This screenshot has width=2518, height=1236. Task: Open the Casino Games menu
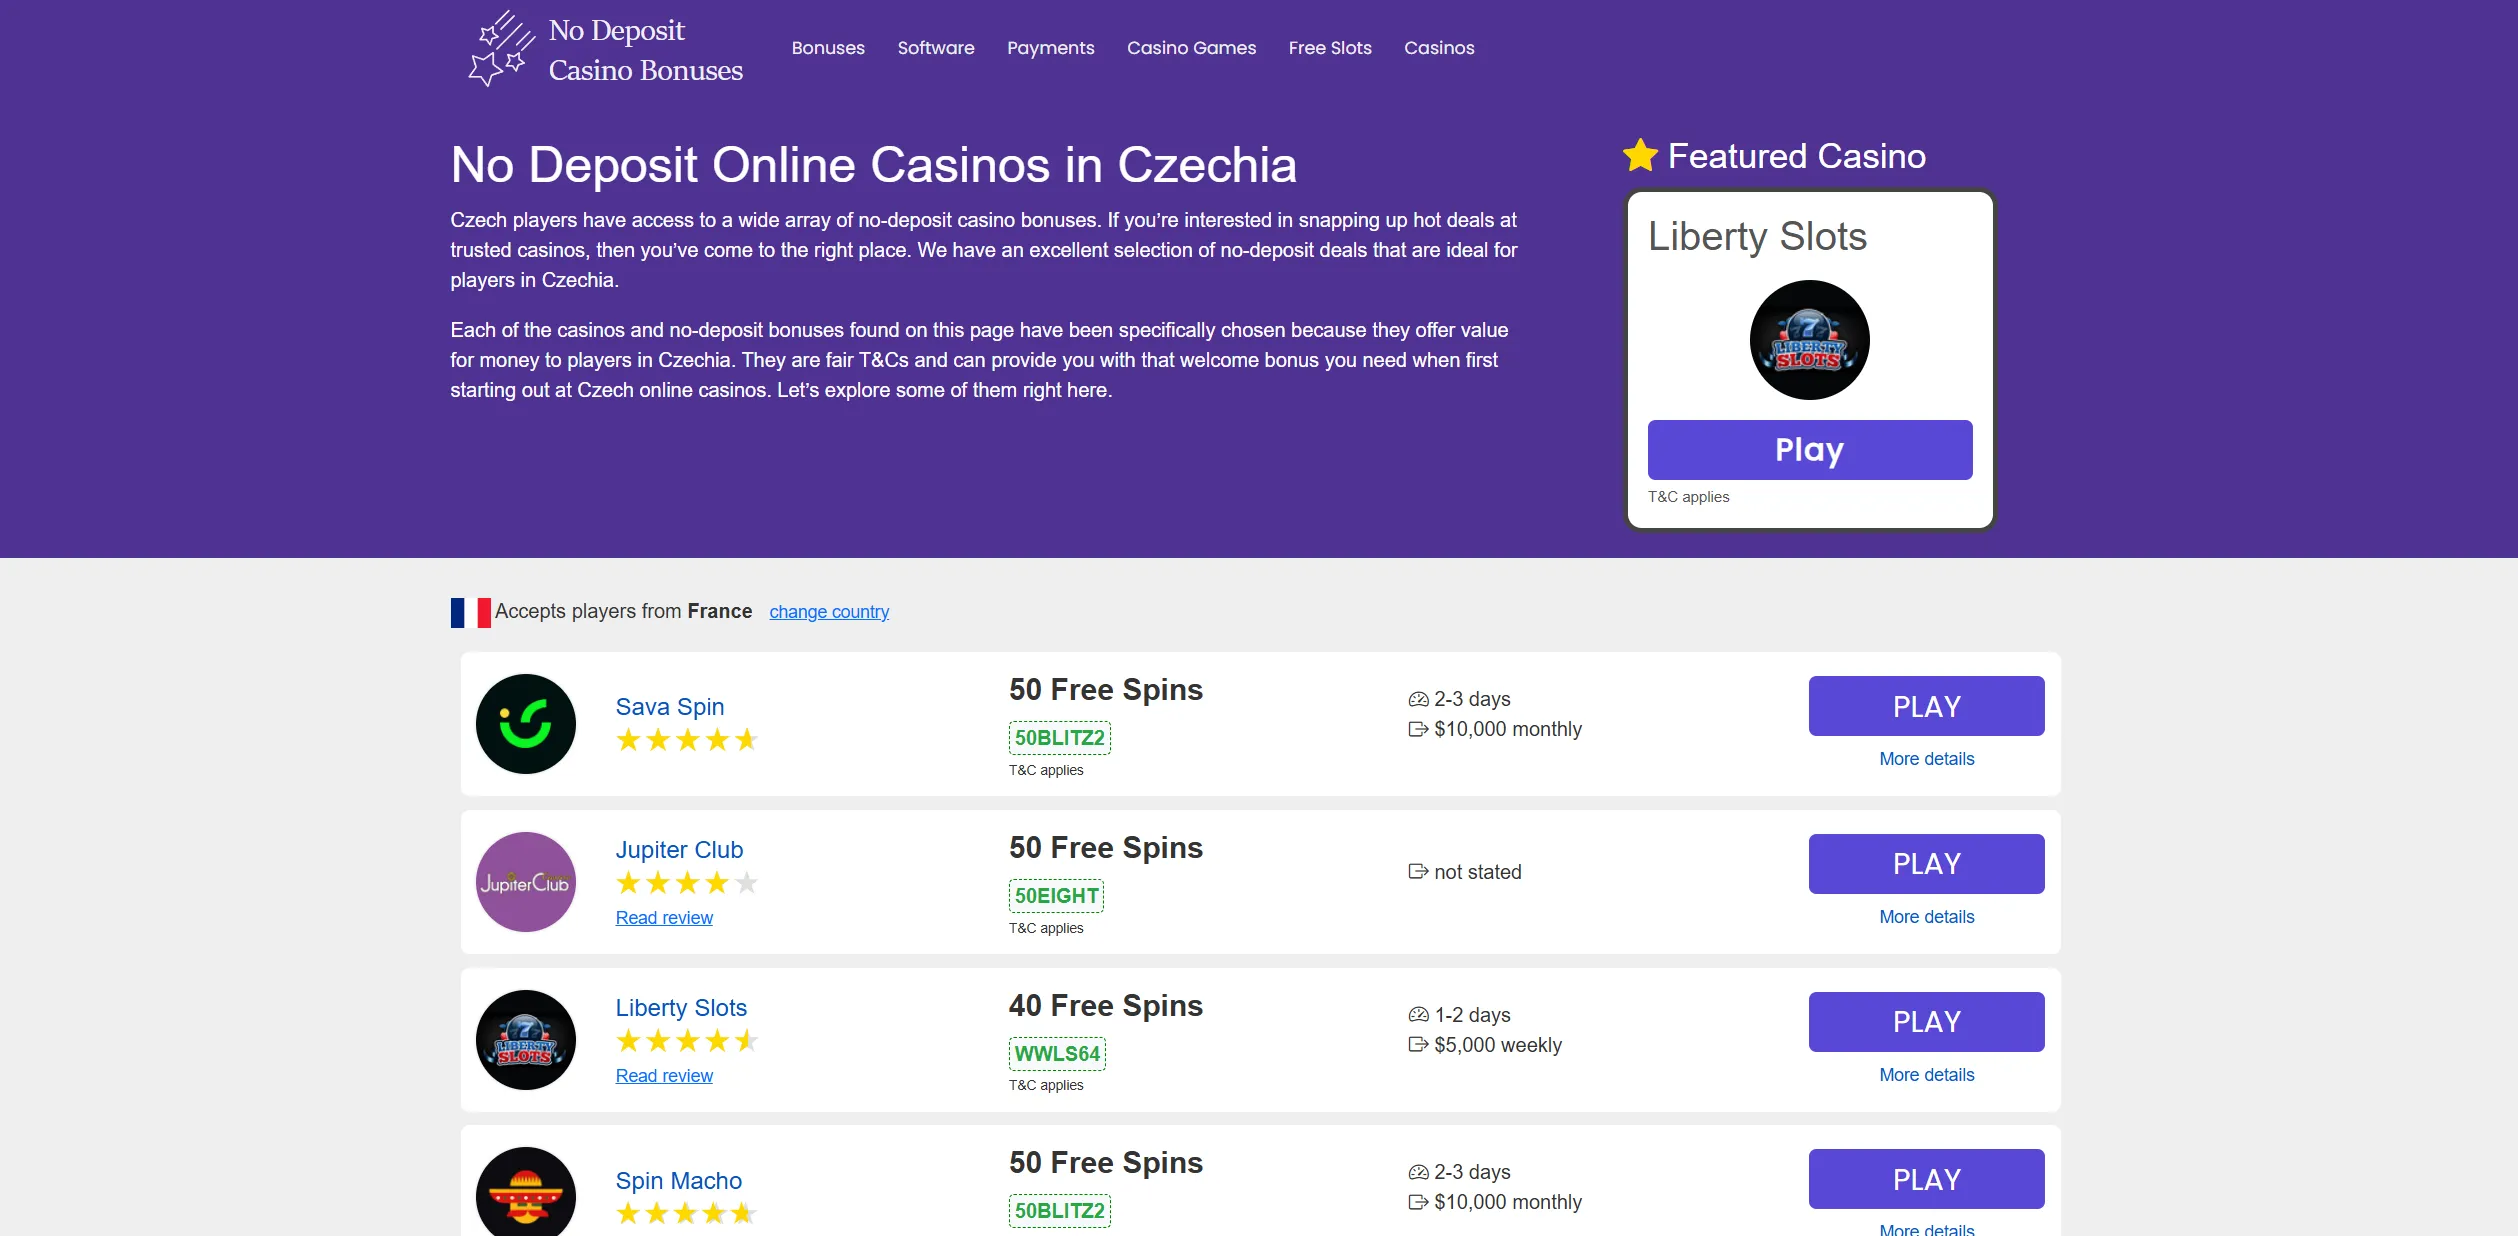pos(1191,48)
